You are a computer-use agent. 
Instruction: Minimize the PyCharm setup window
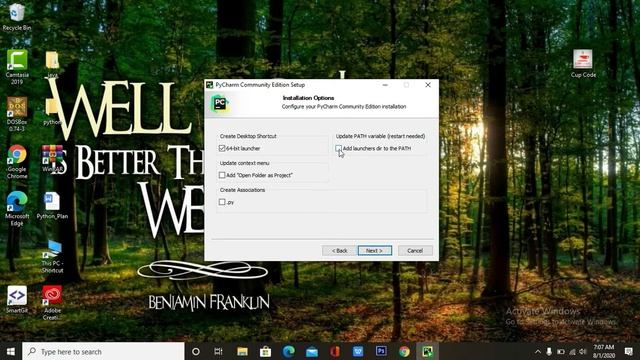(385, 85)
